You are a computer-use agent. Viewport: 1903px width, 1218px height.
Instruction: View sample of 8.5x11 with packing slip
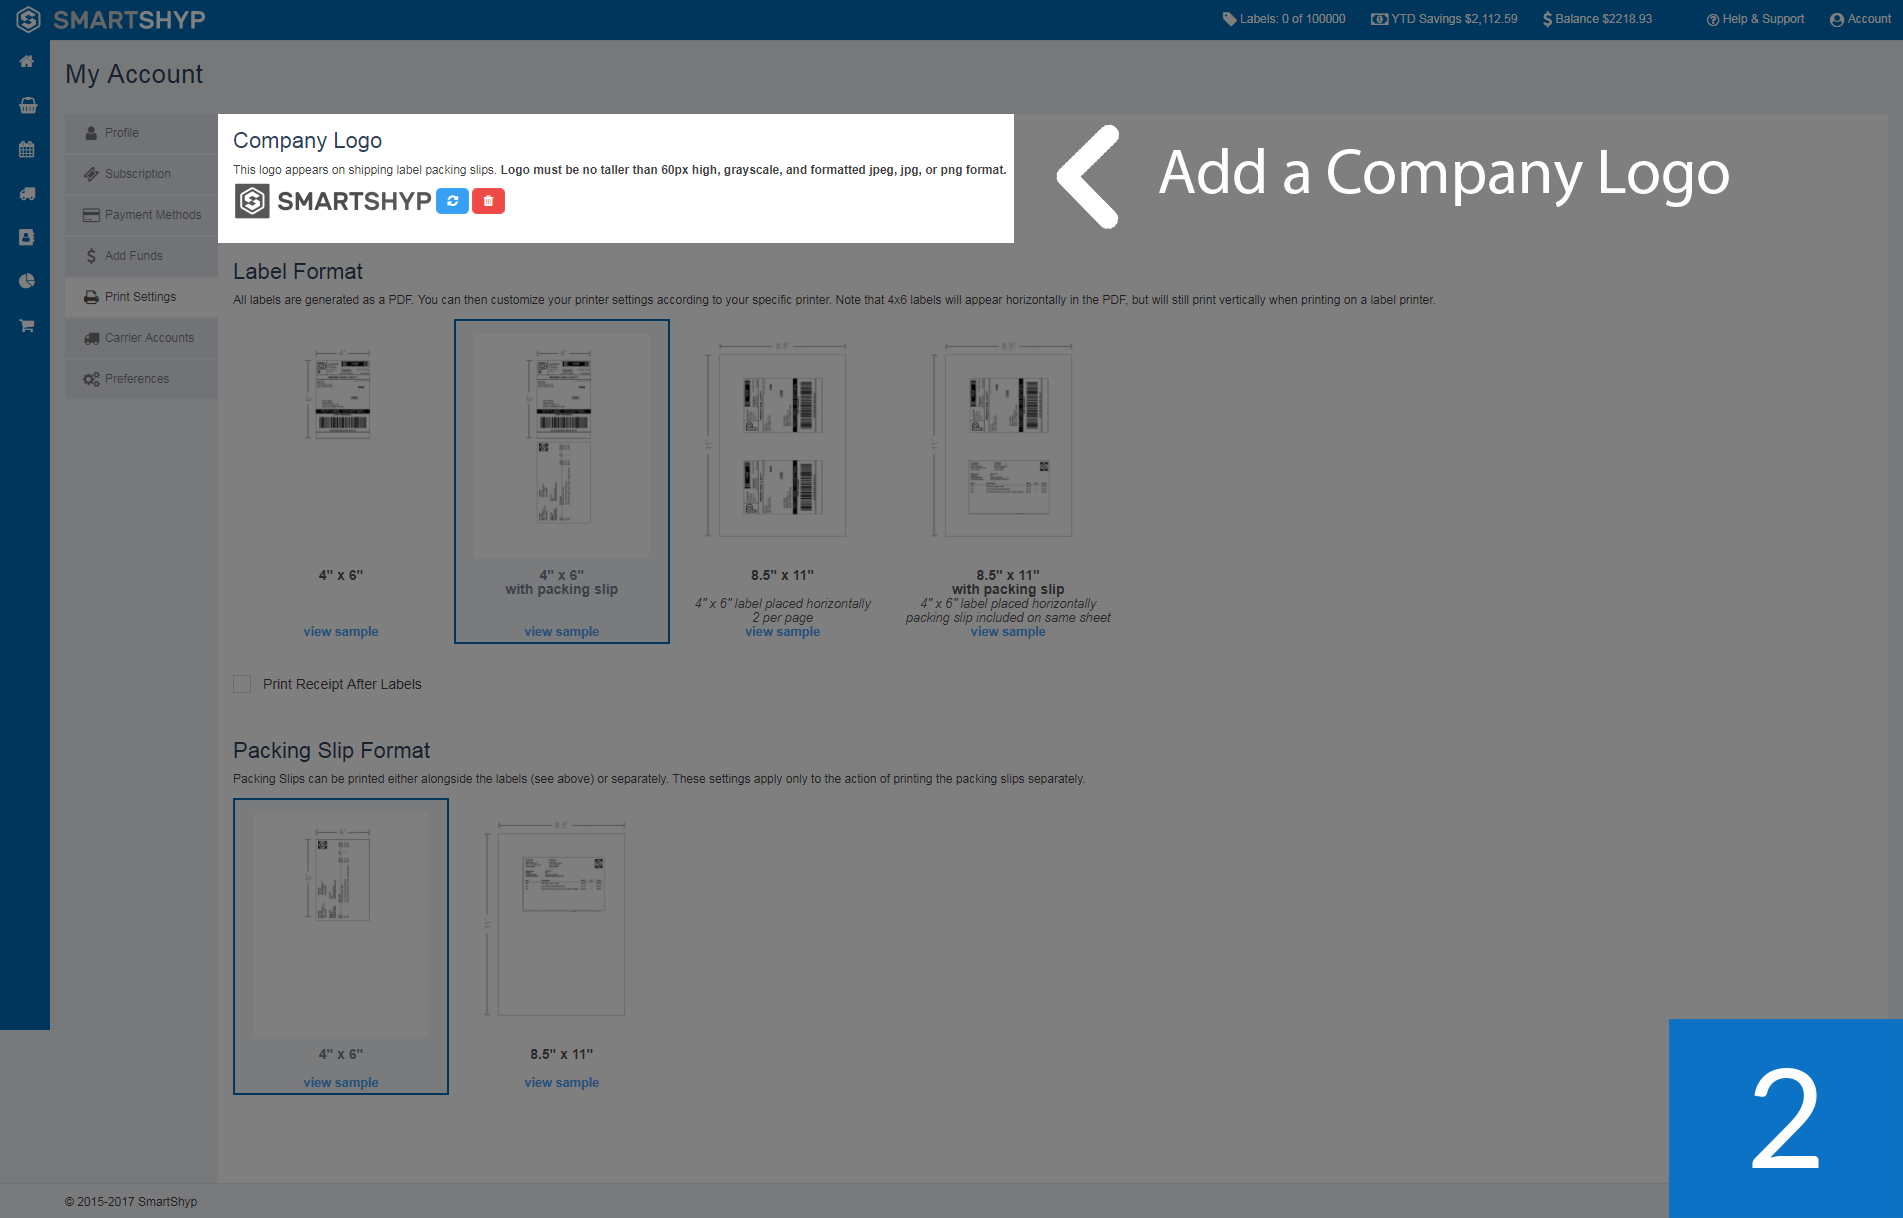tap(1008, 632)
